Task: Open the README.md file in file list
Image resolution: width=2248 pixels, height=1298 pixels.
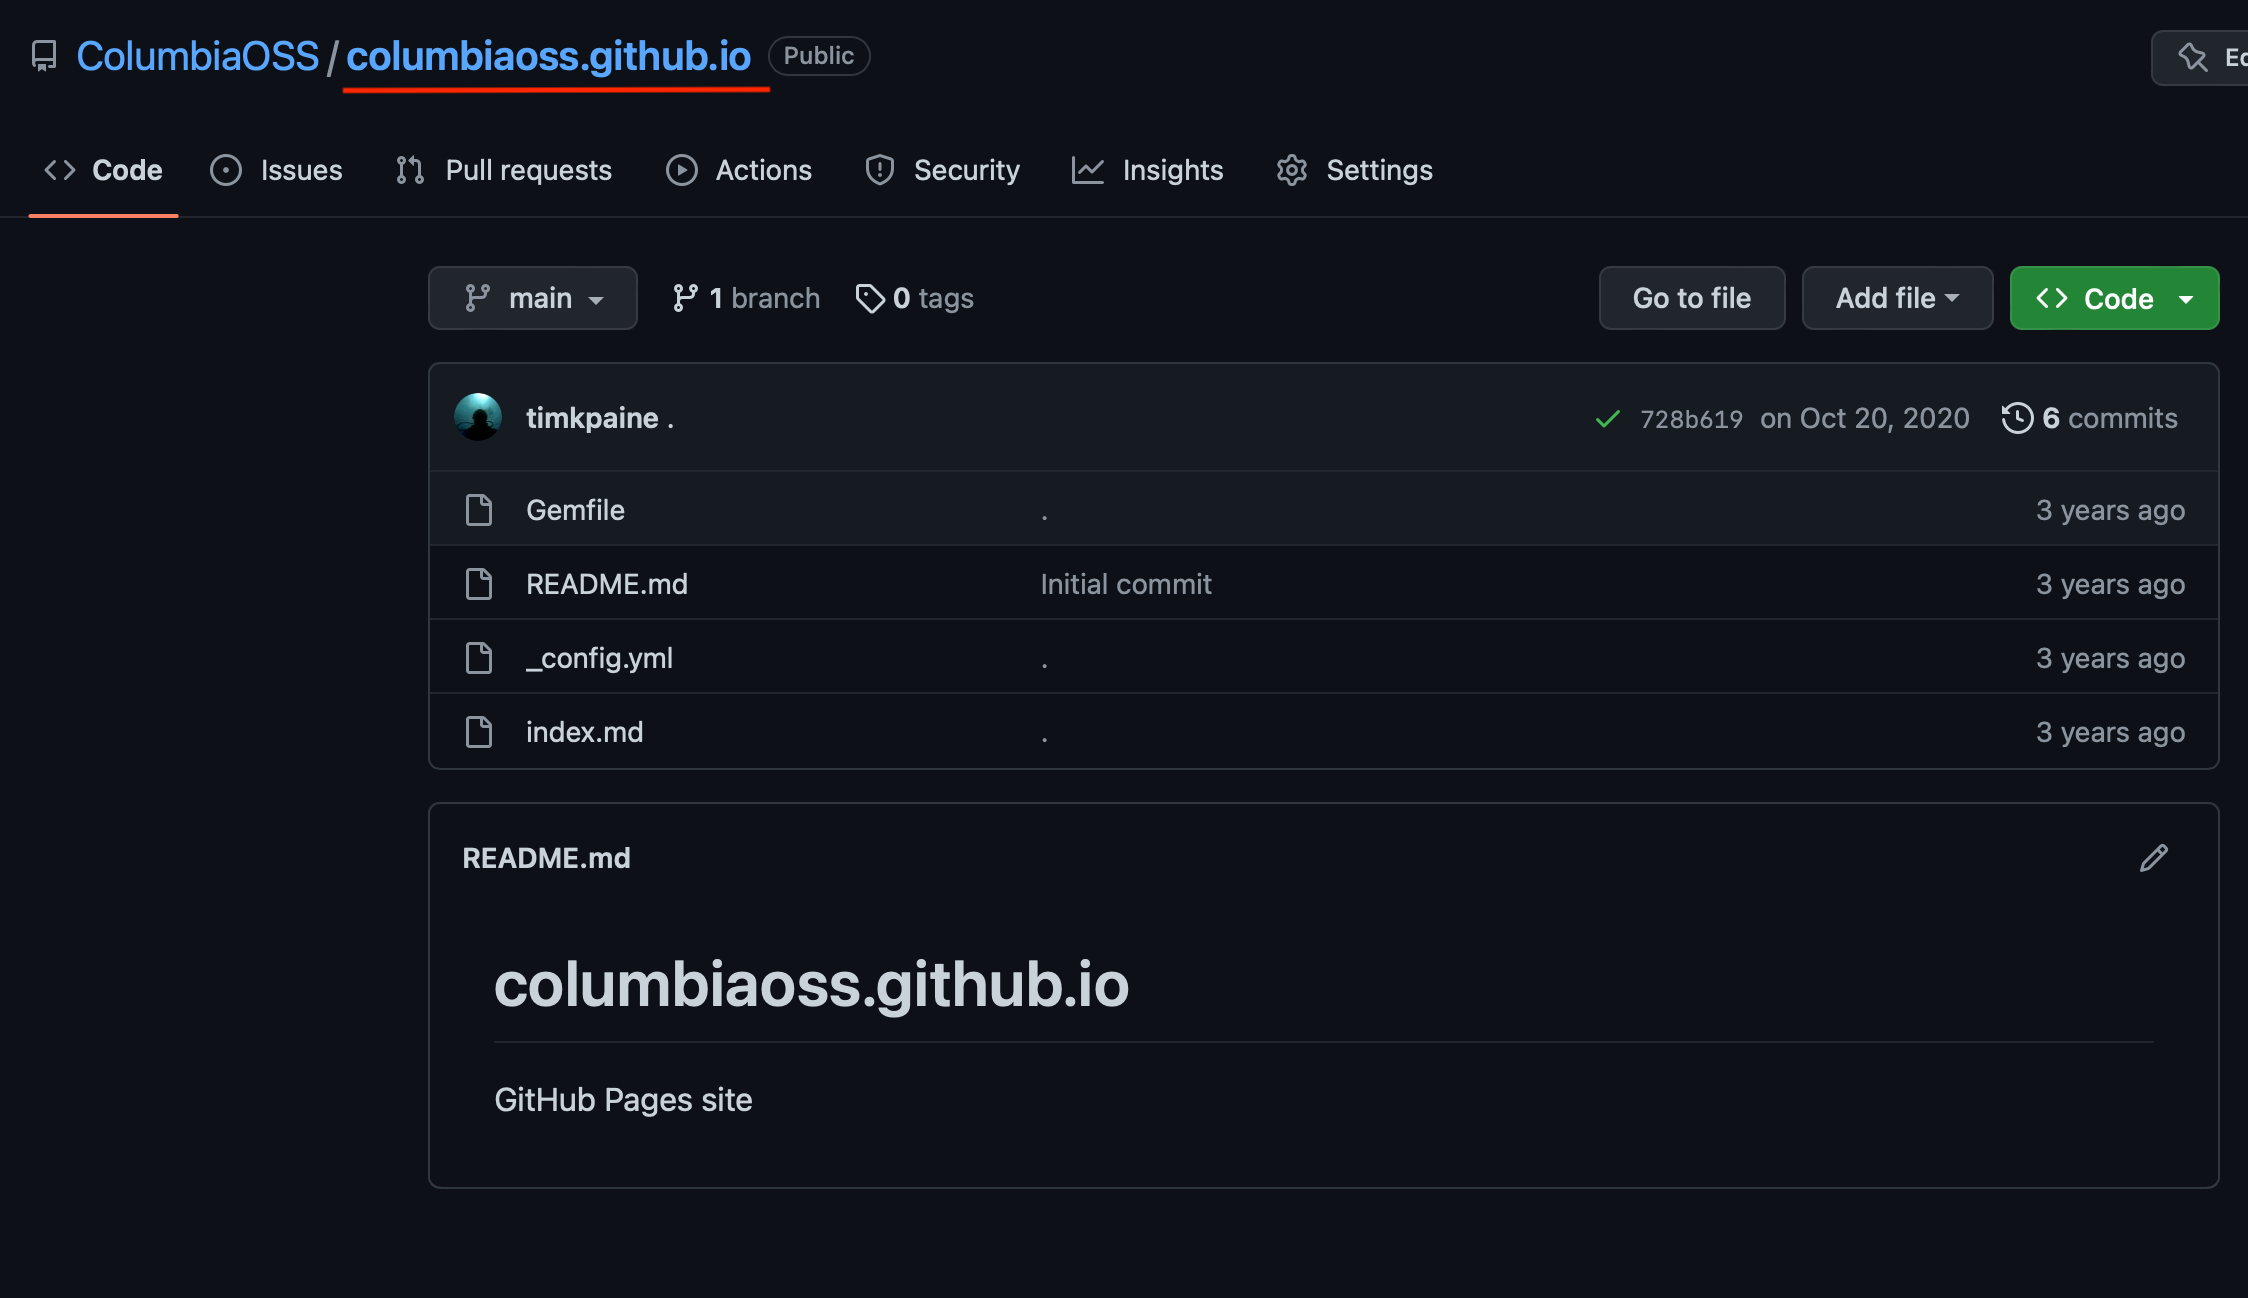Action: 607,584
